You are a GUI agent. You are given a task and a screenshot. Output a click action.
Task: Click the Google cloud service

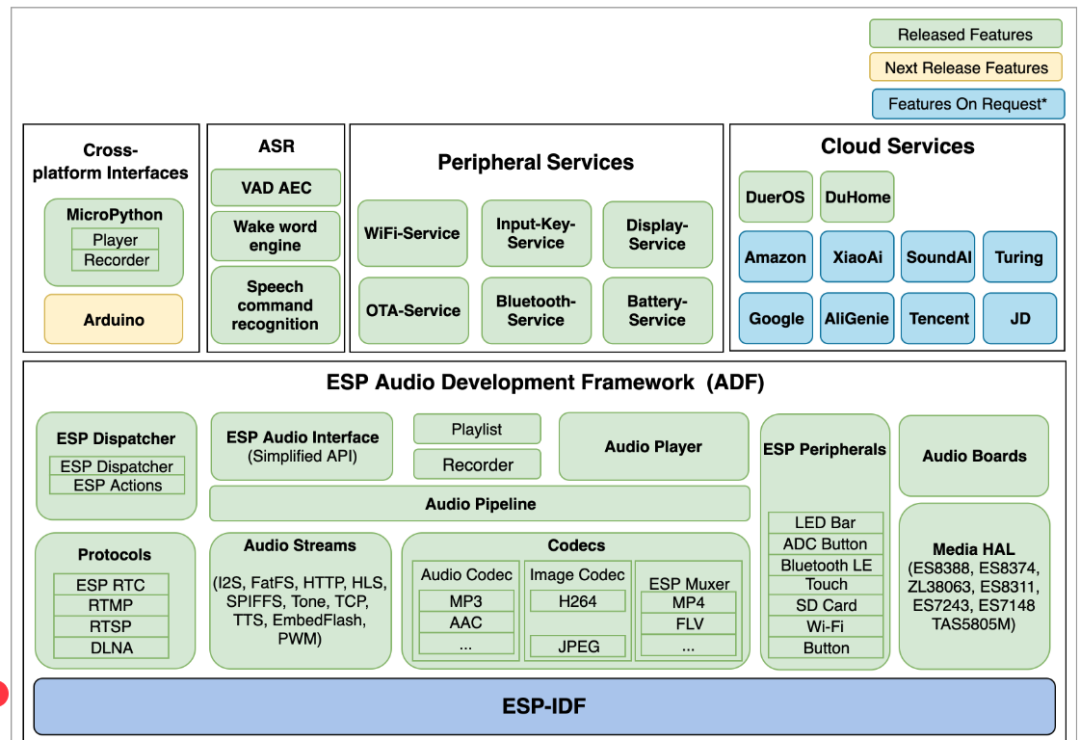(x=776, y=318)
